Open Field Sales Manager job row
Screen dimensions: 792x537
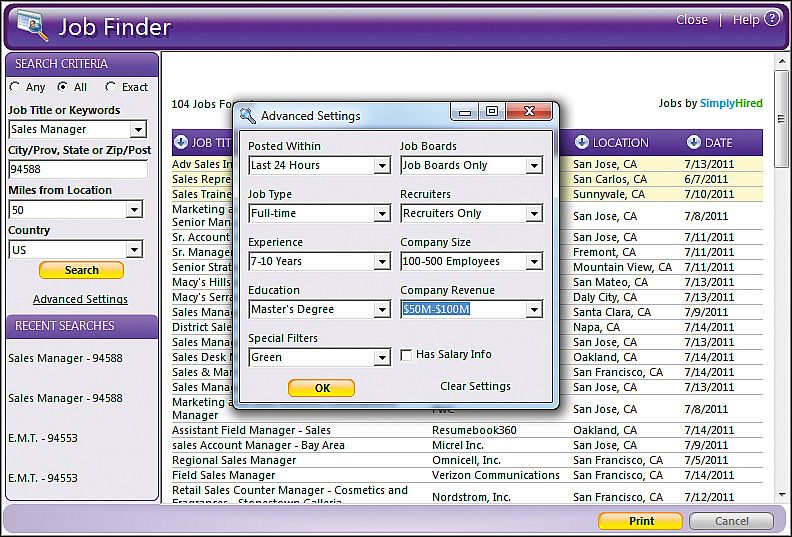pos(223,475)
